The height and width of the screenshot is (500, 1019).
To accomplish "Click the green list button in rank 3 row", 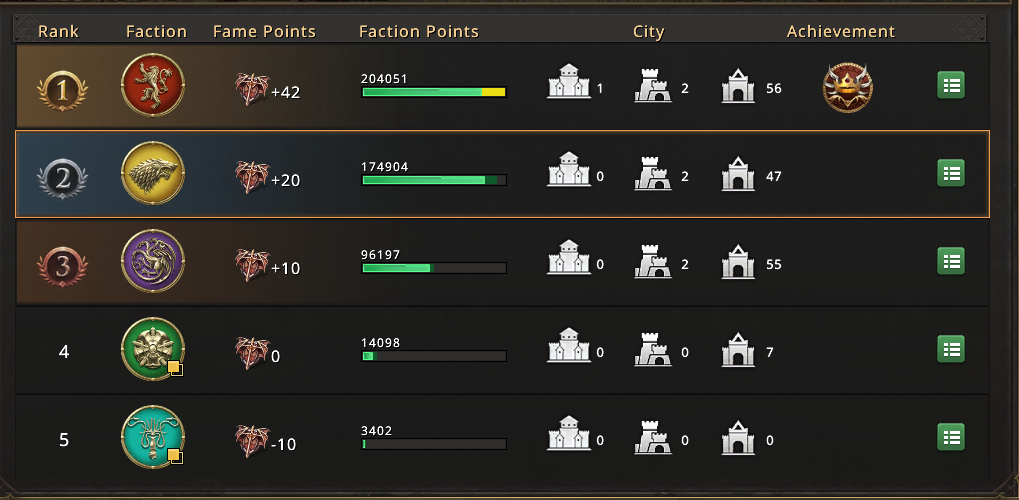I will pyautogui.click(x=951, y=261).
